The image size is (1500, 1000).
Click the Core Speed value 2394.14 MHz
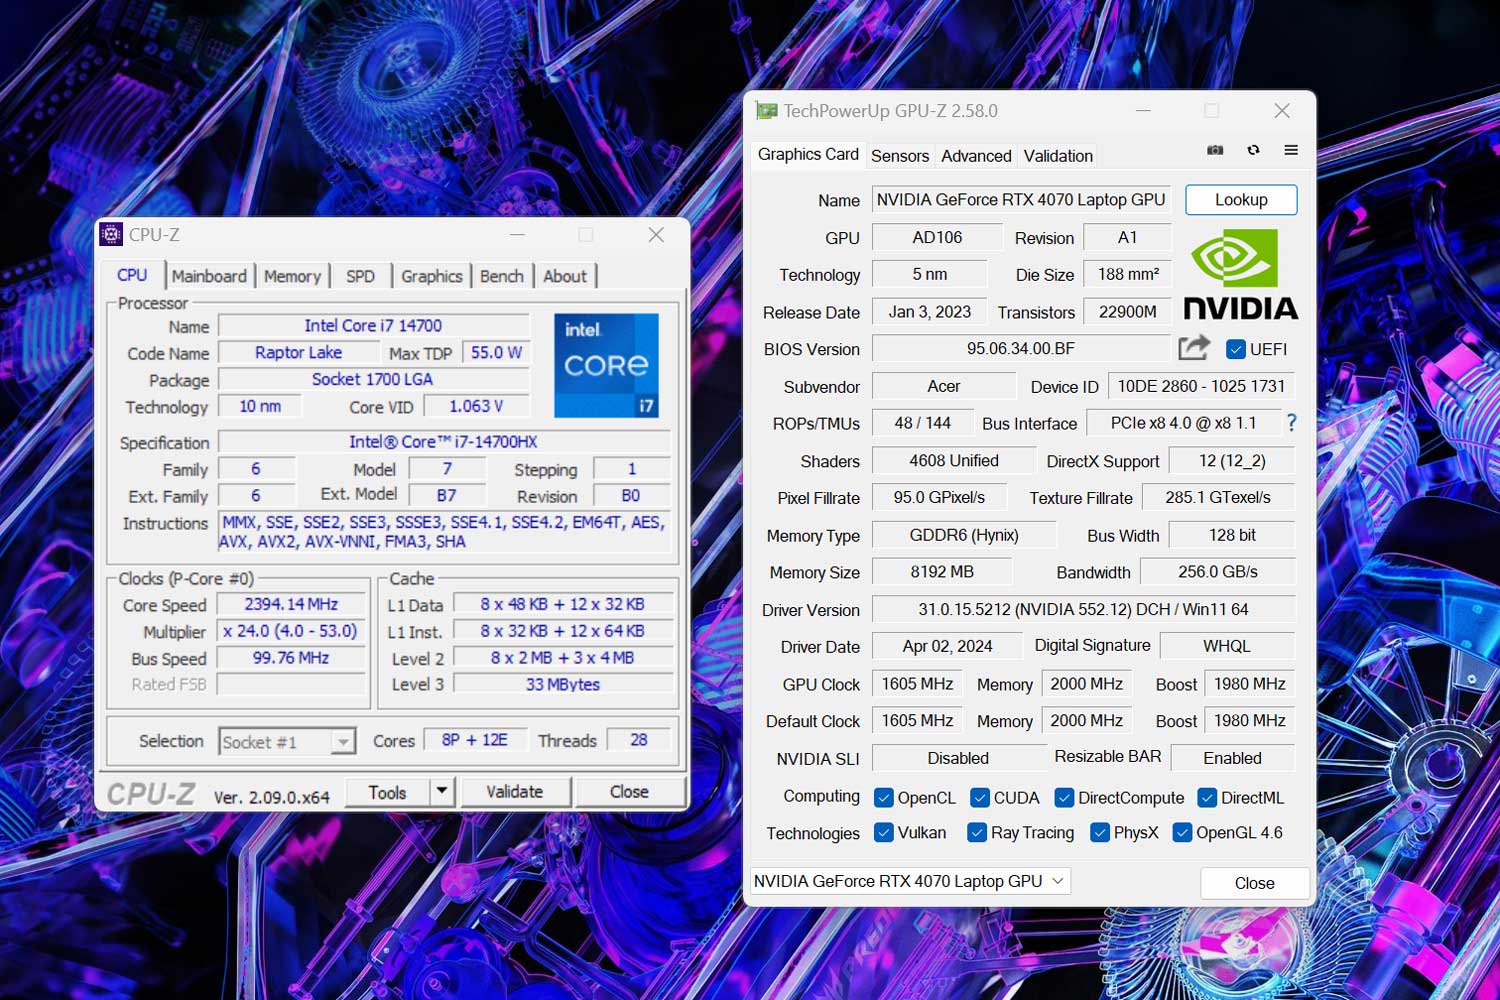click(291, 604)
